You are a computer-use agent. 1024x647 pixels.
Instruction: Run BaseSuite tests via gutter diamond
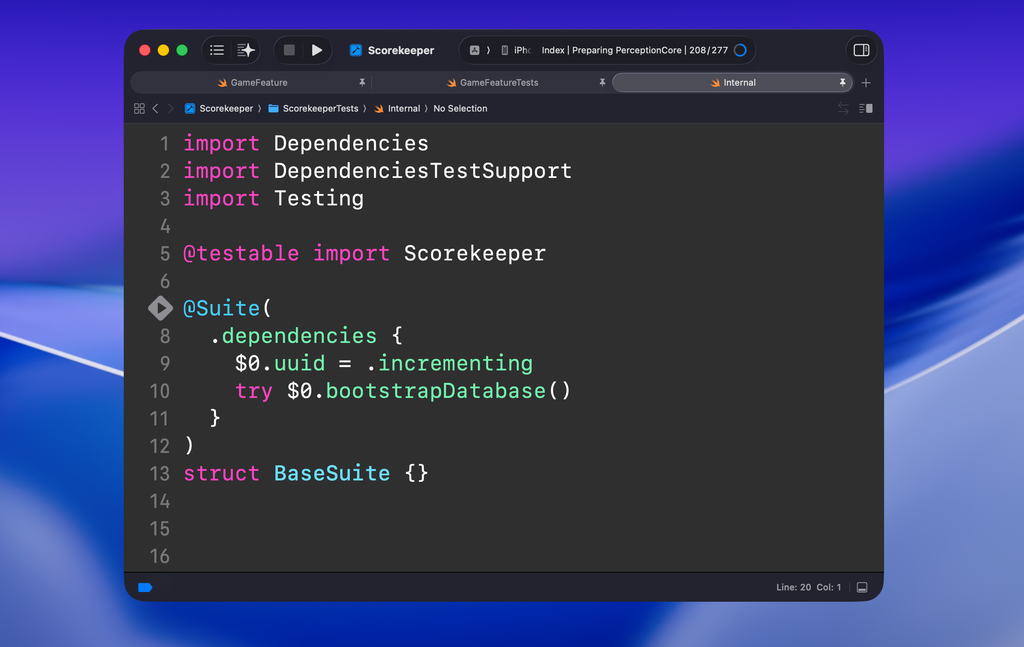coord(160,308)
